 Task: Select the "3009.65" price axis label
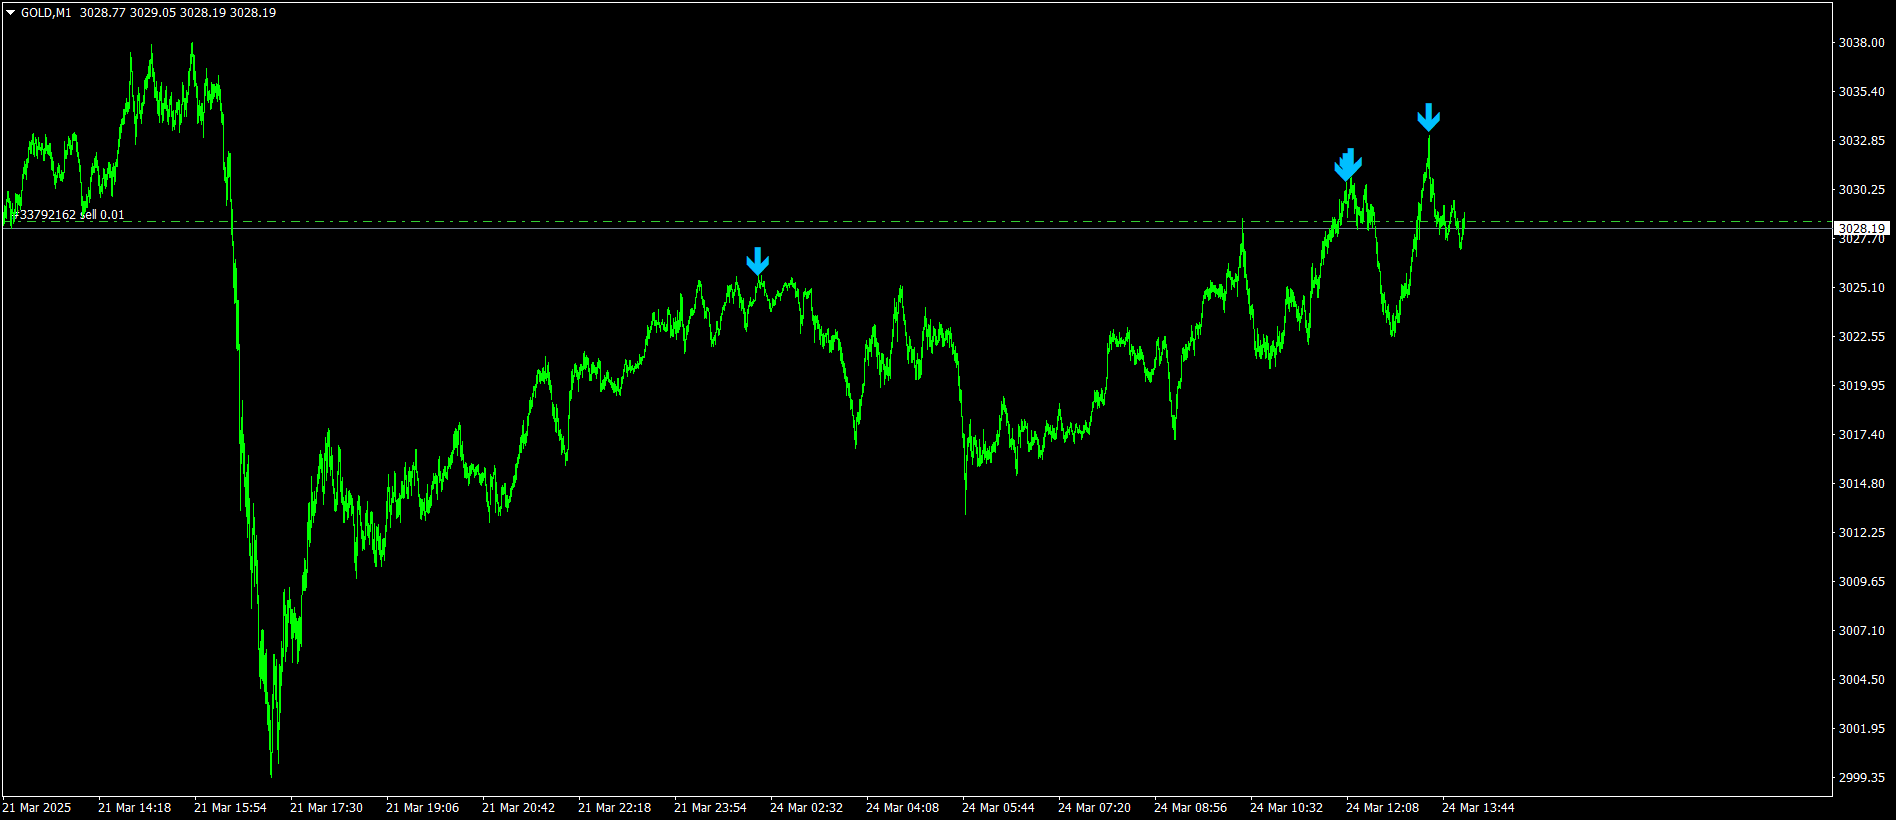tap(1862, 582)
